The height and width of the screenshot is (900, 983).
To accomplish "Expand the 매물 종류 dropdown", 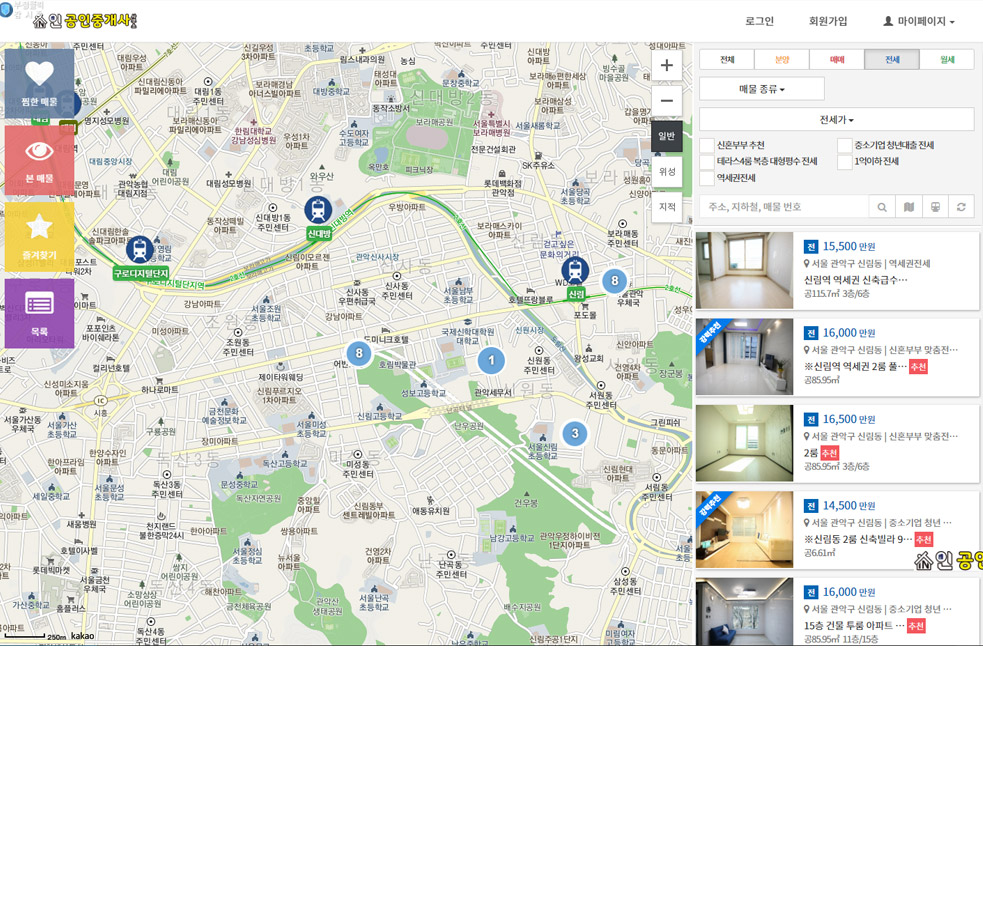I will 762,89.
